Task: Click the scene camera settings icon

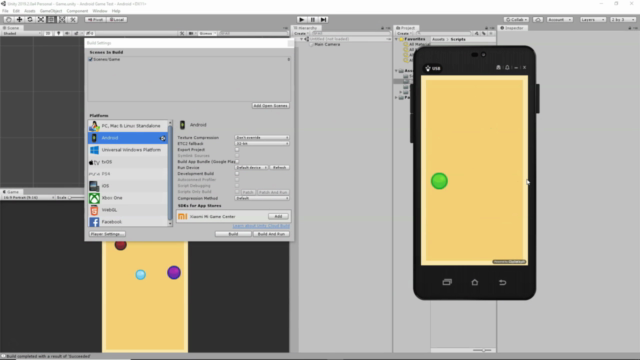Action: [191, 33]
